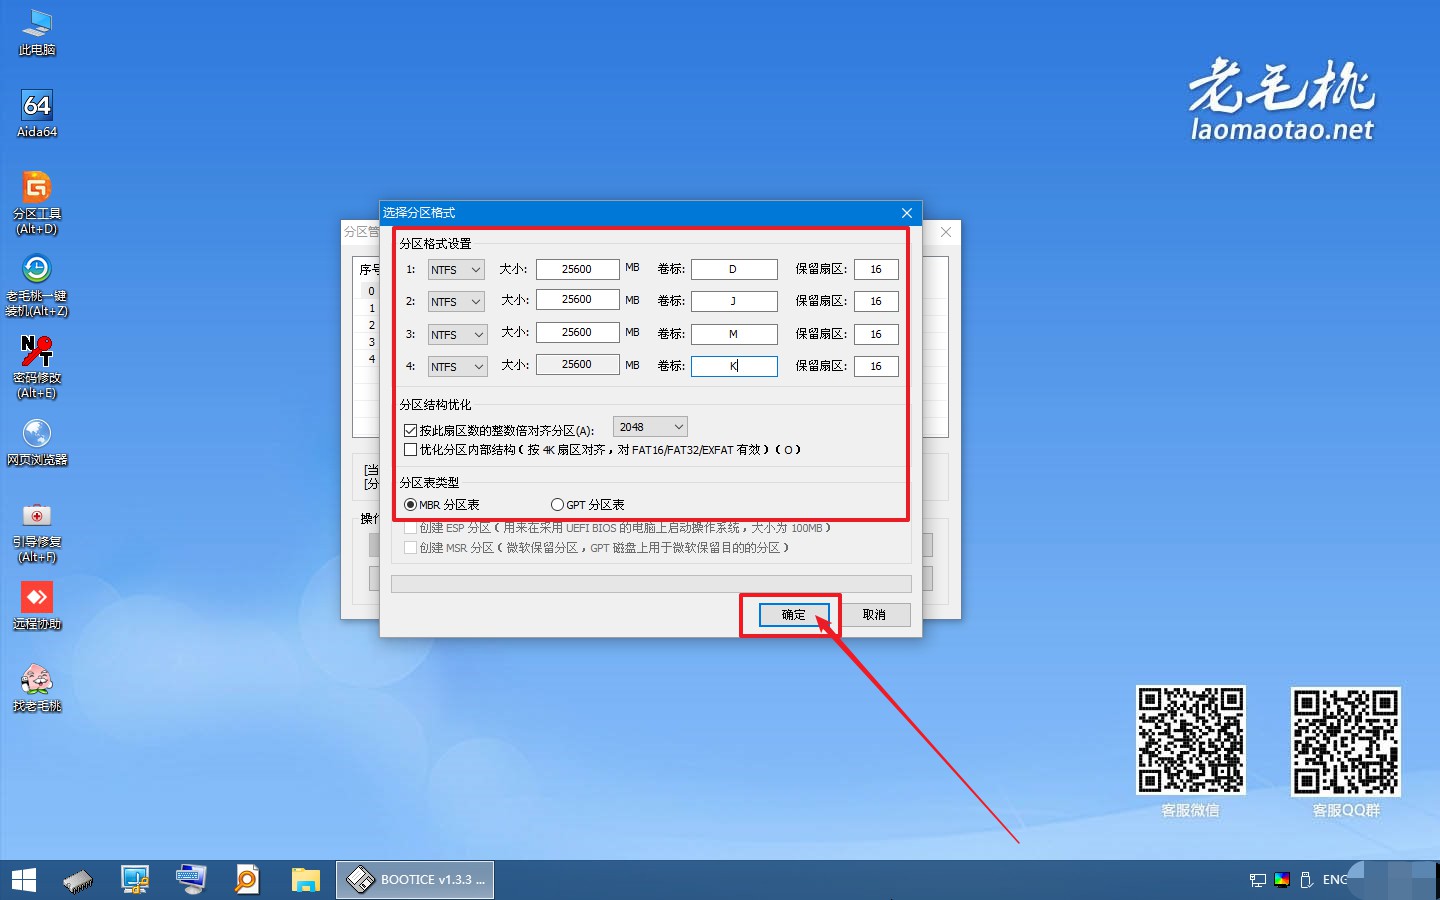Click partition 3 size field
Image resolution: width=1440 pixels, height=900 pixels.
[577, 332]
